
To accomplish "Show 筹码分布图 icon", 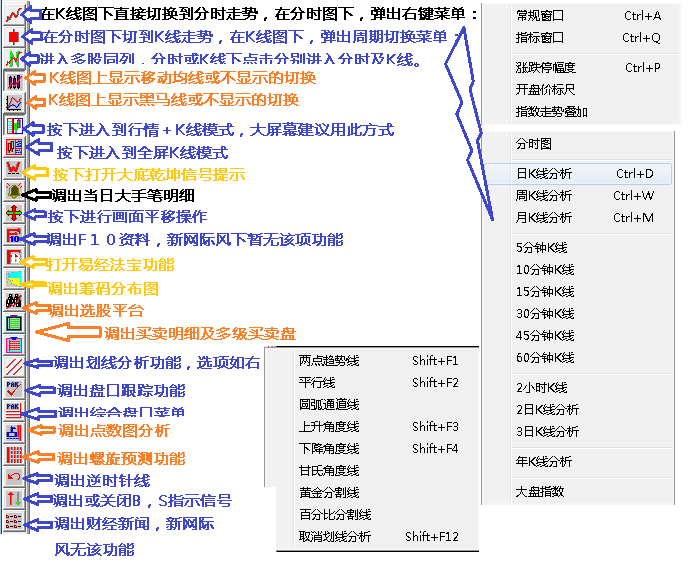I will [x=14, y=280].
